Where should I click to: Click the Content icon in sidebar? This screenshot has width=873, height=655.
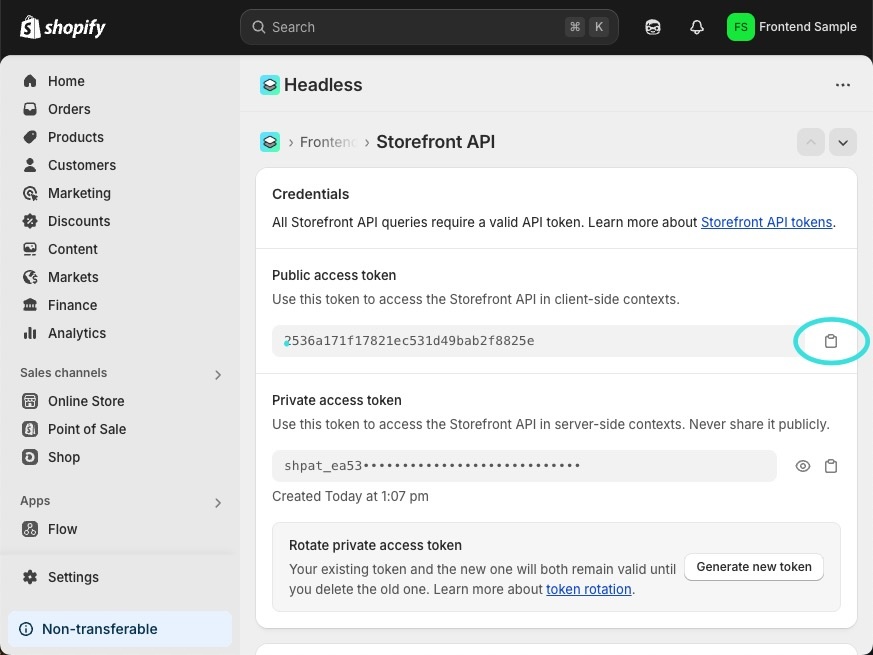[30, 248]
